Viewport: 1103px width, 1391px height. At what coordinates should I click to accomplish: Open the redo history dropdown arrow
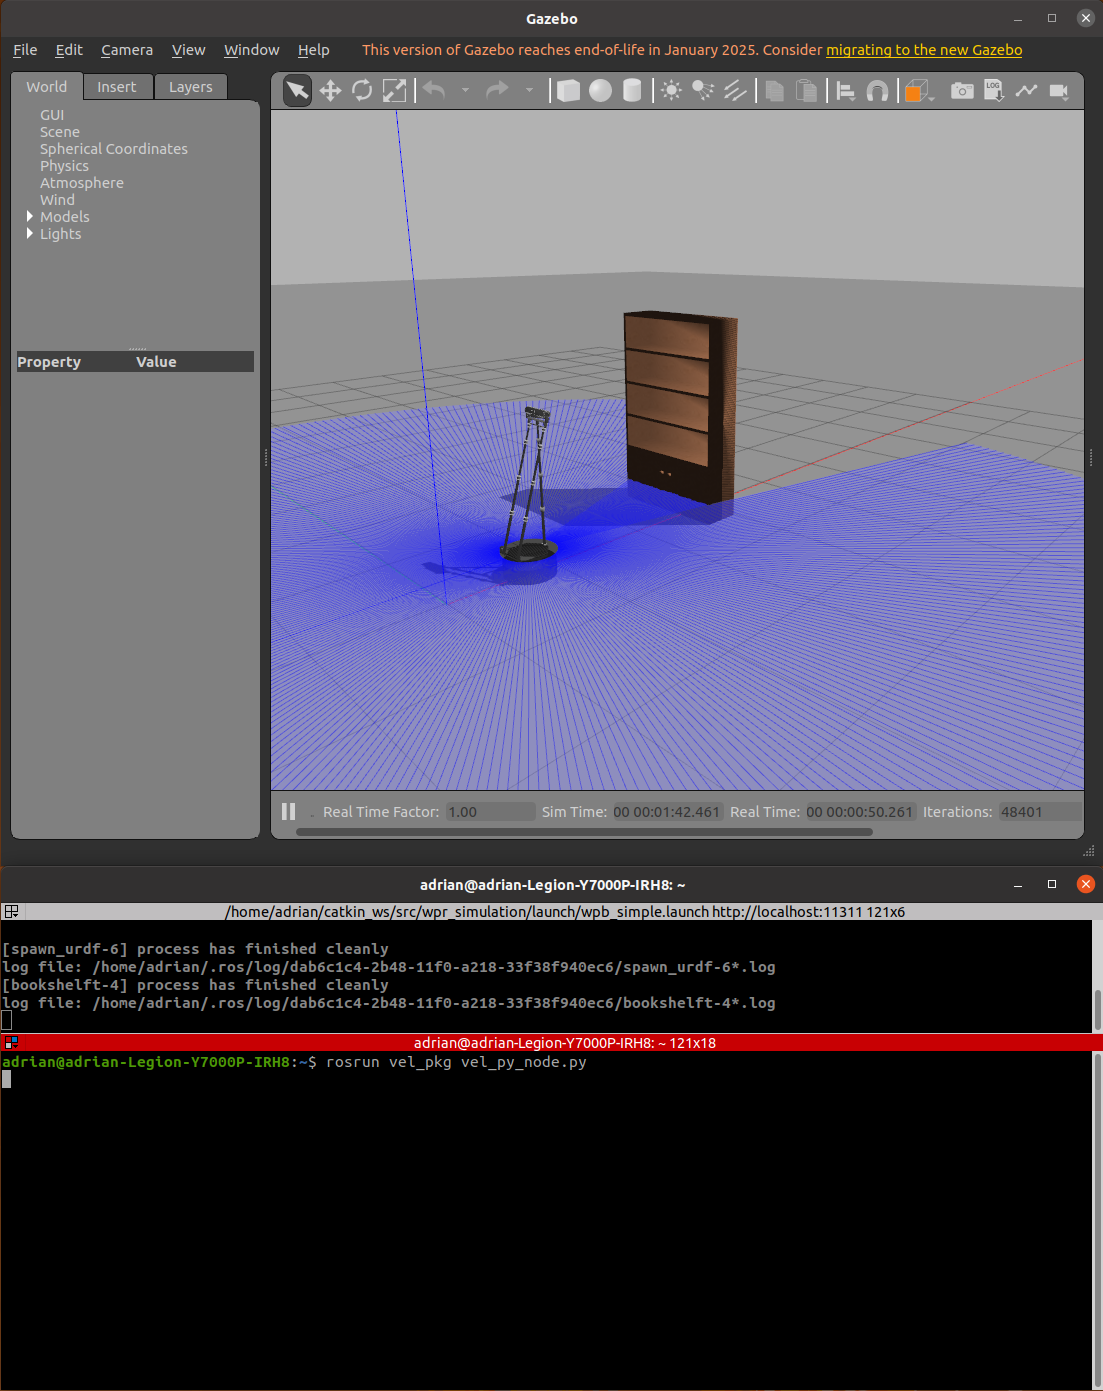[x=529, y=90]
